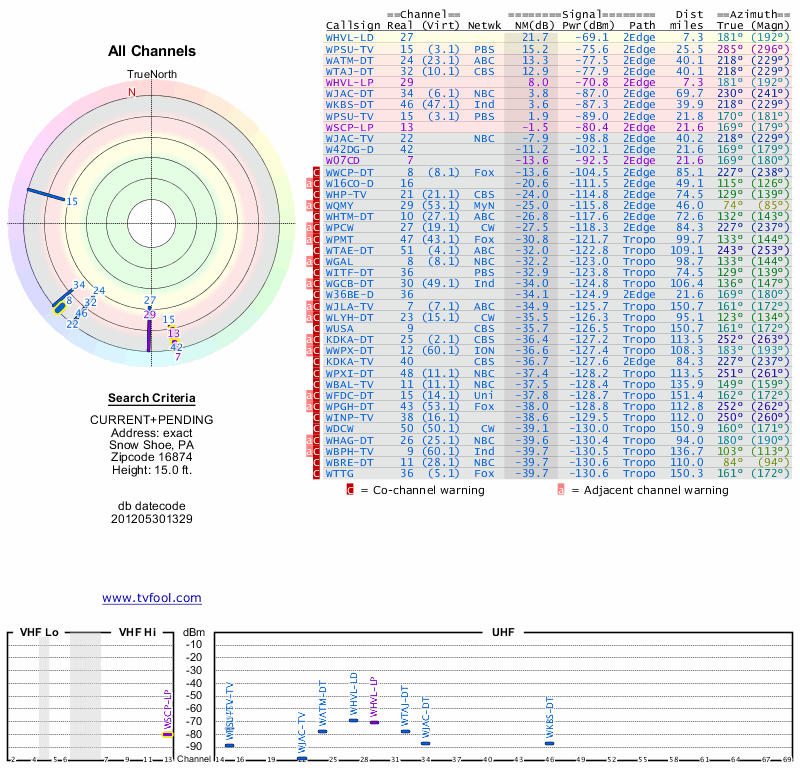Click the WHVL-LD bar in the UHF spectrum
Image resolution: width=800 pixels, height=768 pixels.
click(353, 720)
